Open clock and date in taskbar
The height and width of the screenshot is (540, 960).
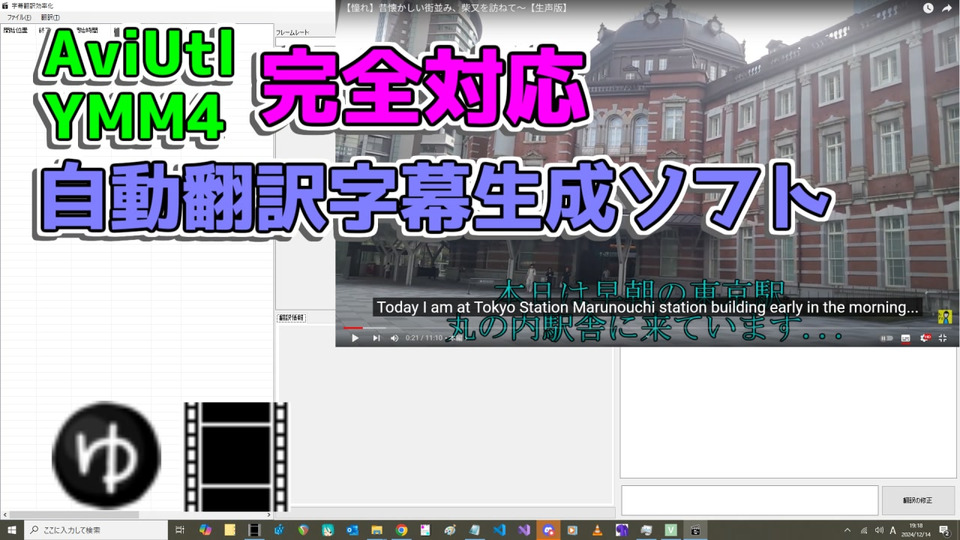point(916,530)
